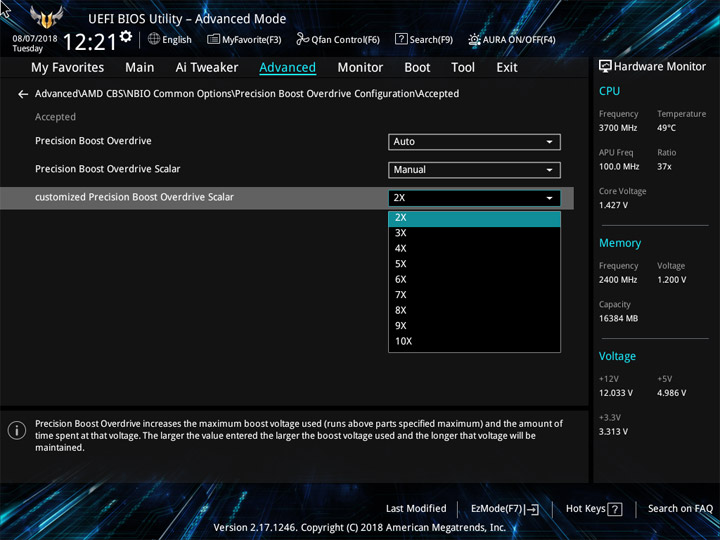Screen dimensions: 720x540
Task: Select 3X in the scalar list
Action: coord(474,233)
